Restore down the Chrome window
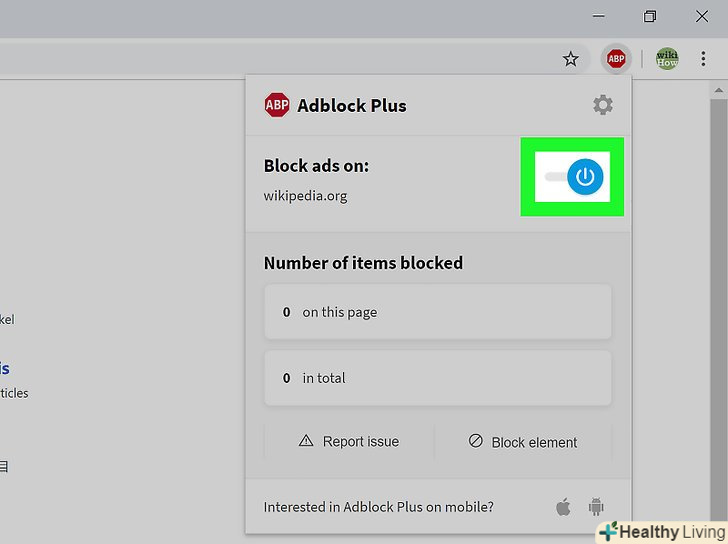Screen dimensions: 728x544 (650, 16)
